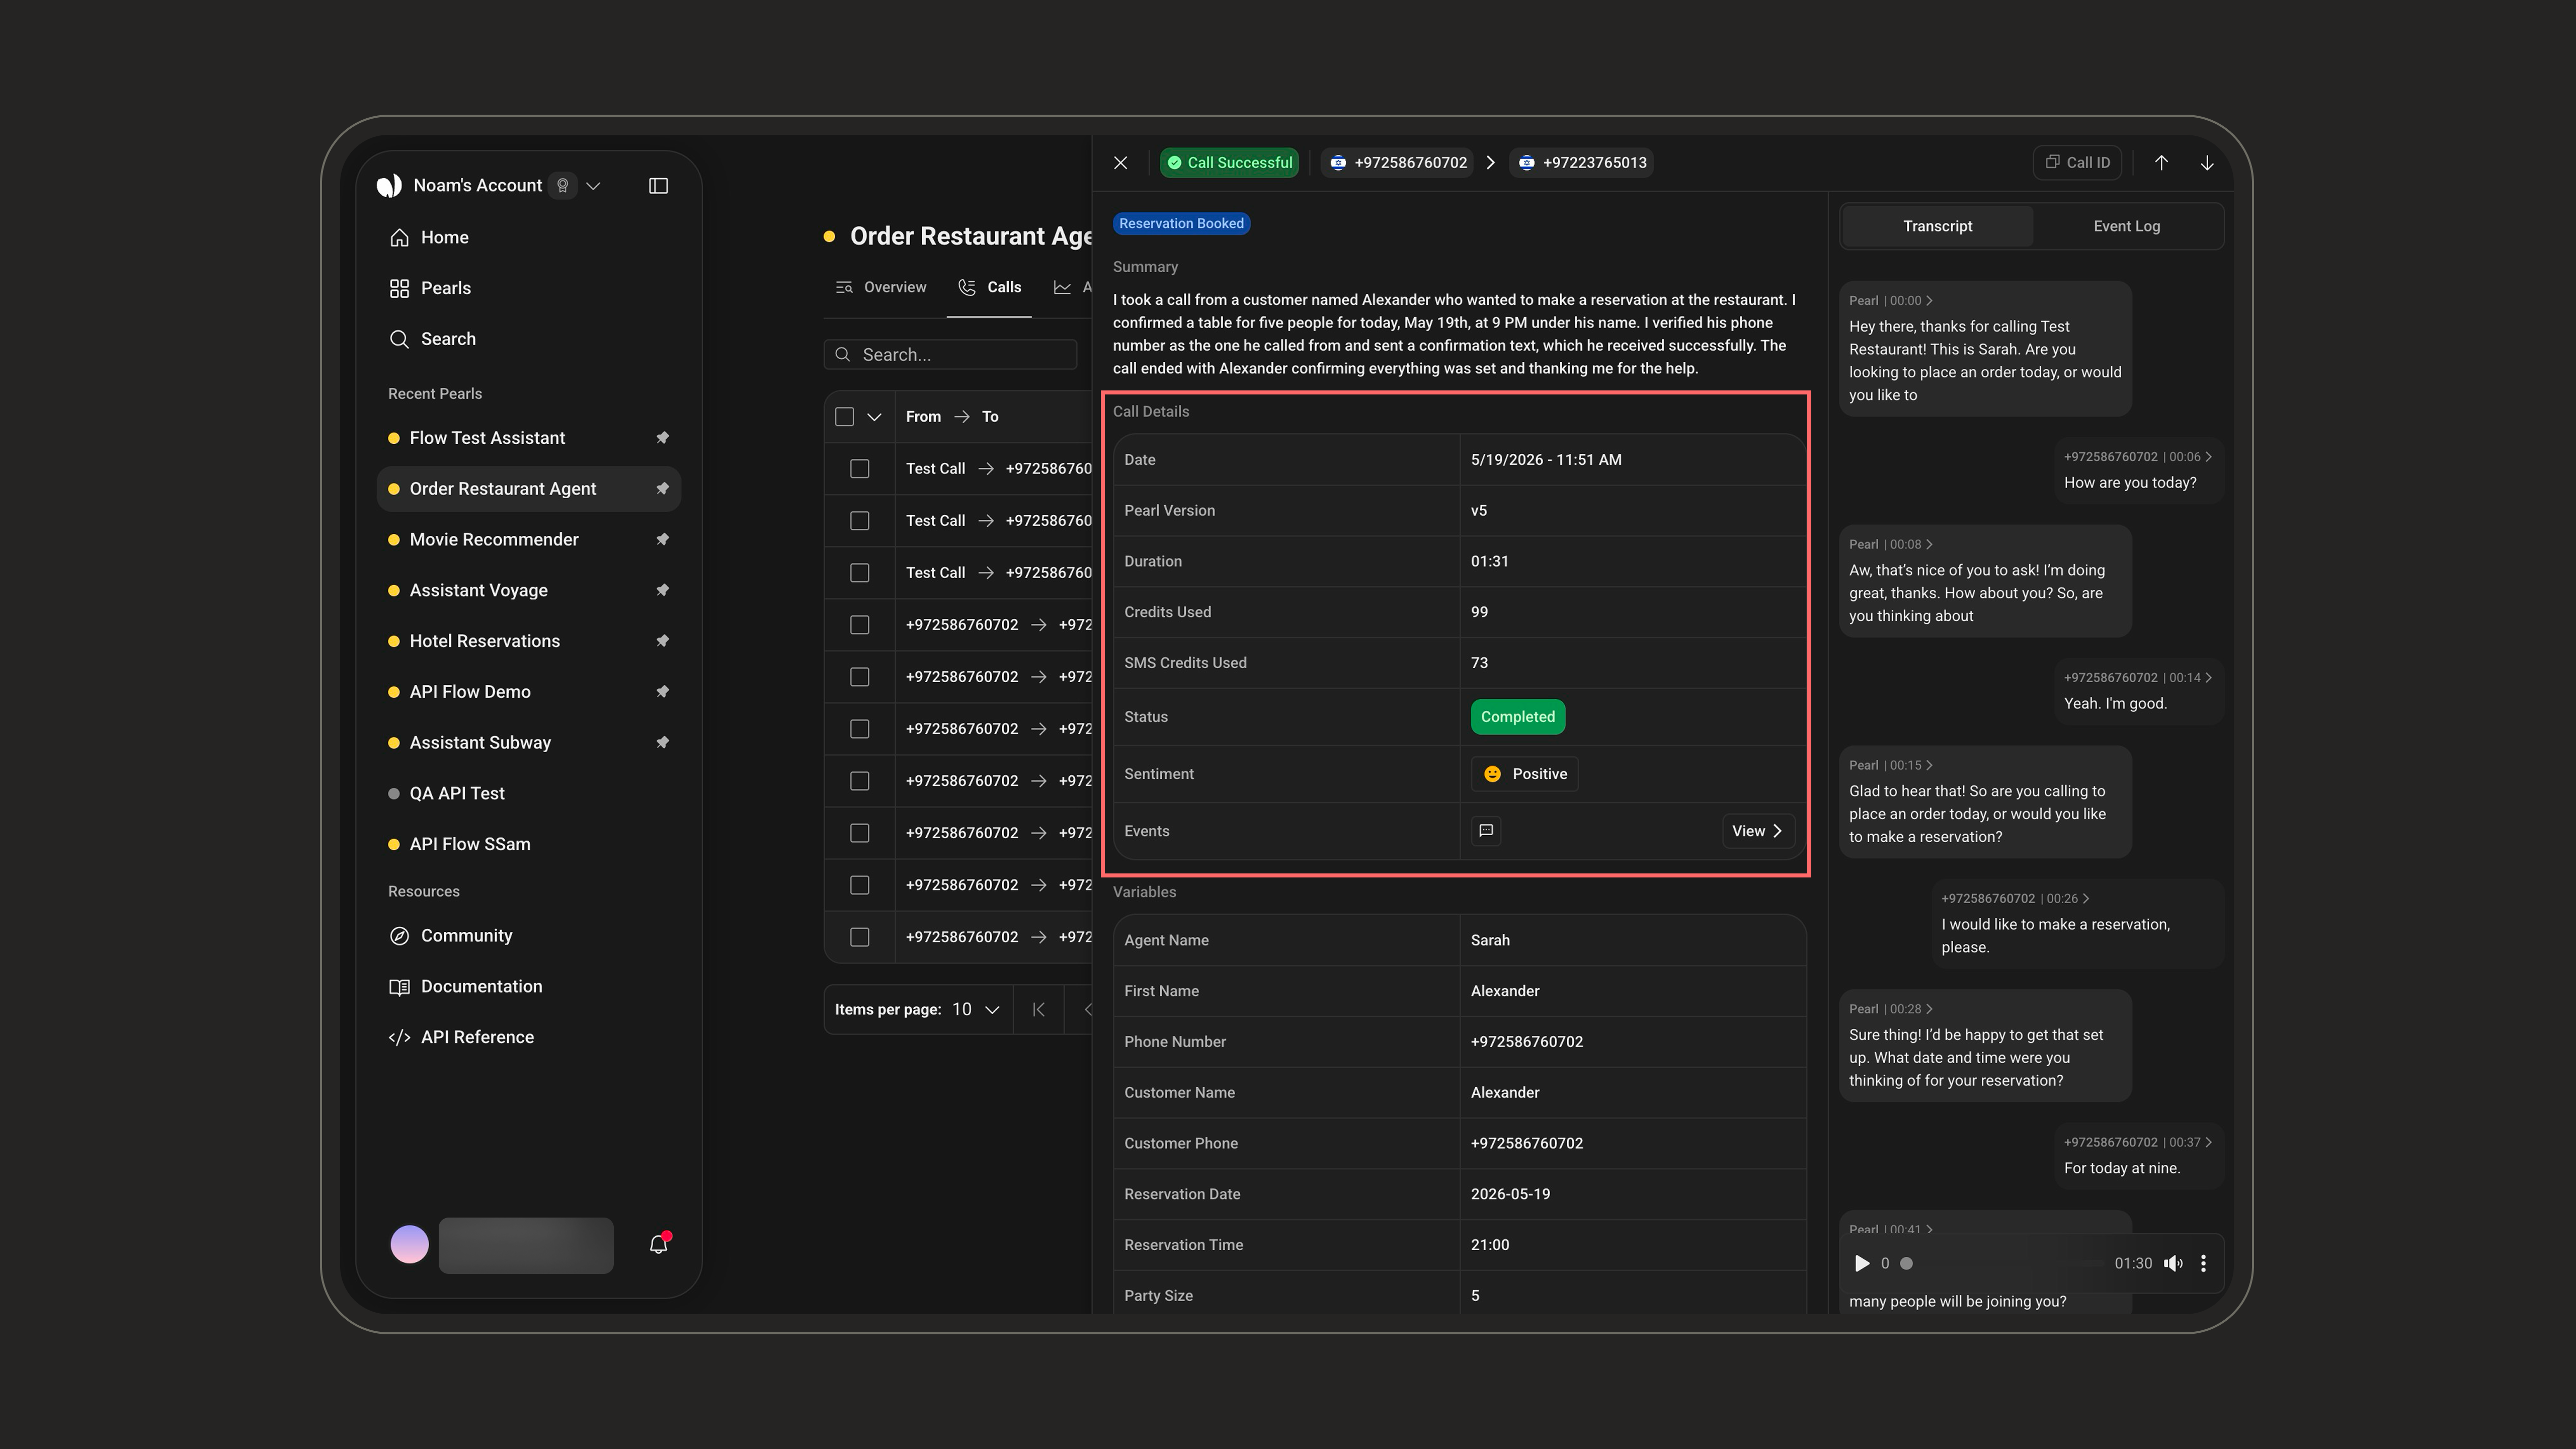The width and height of the screenshot is (2576, 1449).
Task: Open Documentation resource
Action: click(x=529, y=987)
